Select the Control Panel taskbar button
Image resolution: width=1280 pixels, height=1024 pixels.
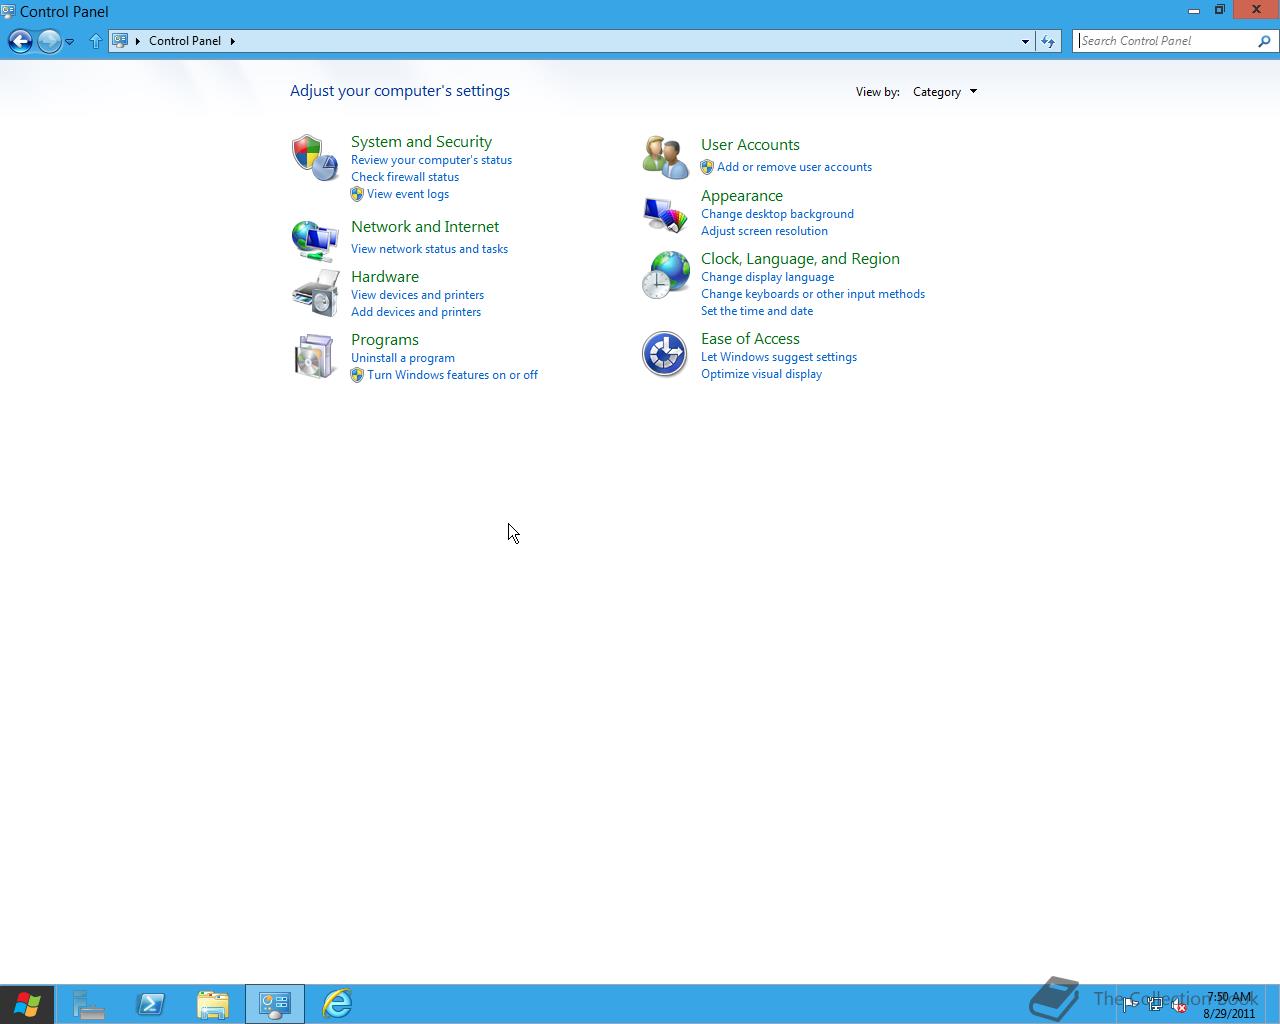pos(275,1004)
